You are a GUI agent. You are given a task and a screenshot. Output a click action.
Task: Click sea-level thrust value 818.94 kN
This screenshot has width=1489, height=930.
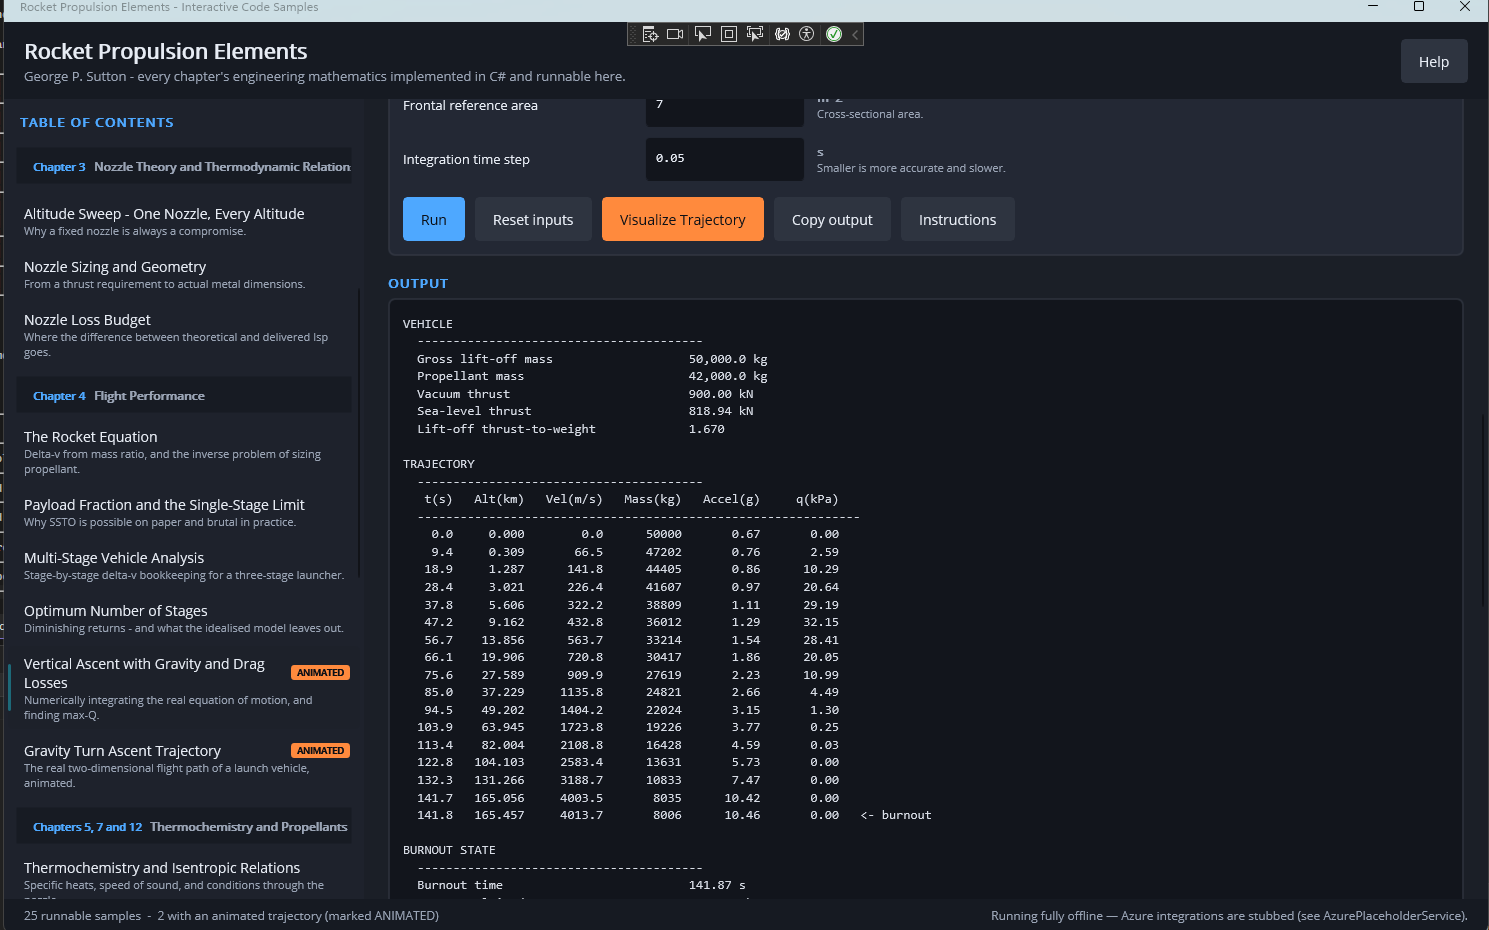pyautogui.click(x=721, y=411)
